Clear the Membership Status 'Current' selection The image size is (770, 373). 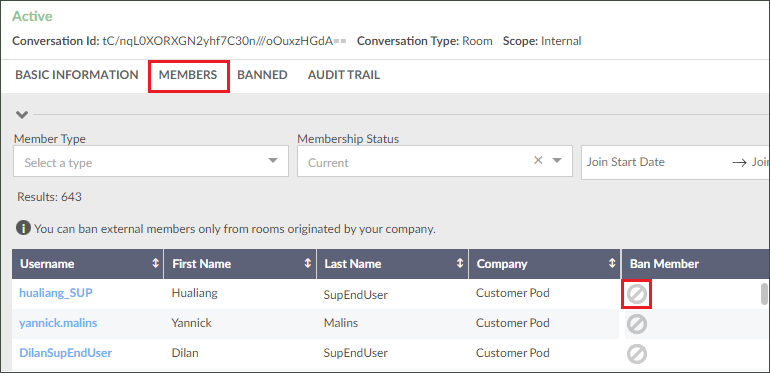[538, 160]
